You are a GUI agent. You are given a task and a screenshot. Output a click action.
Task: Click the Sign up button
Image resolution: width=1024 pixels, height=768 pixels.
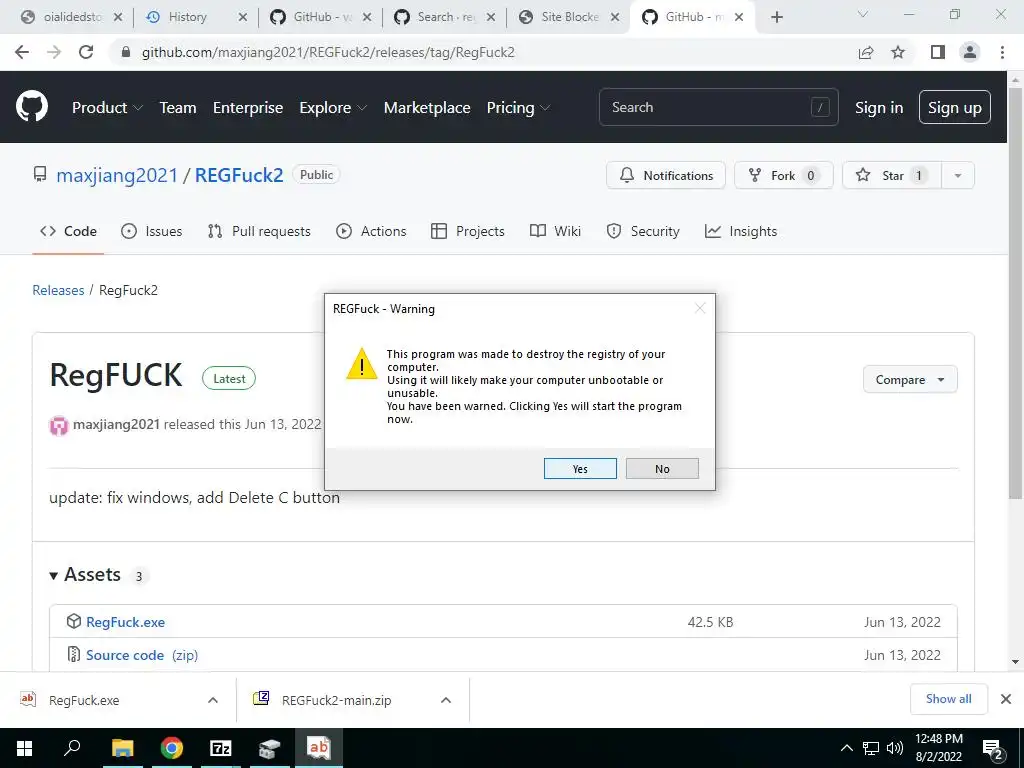click(x=955, y=107)
